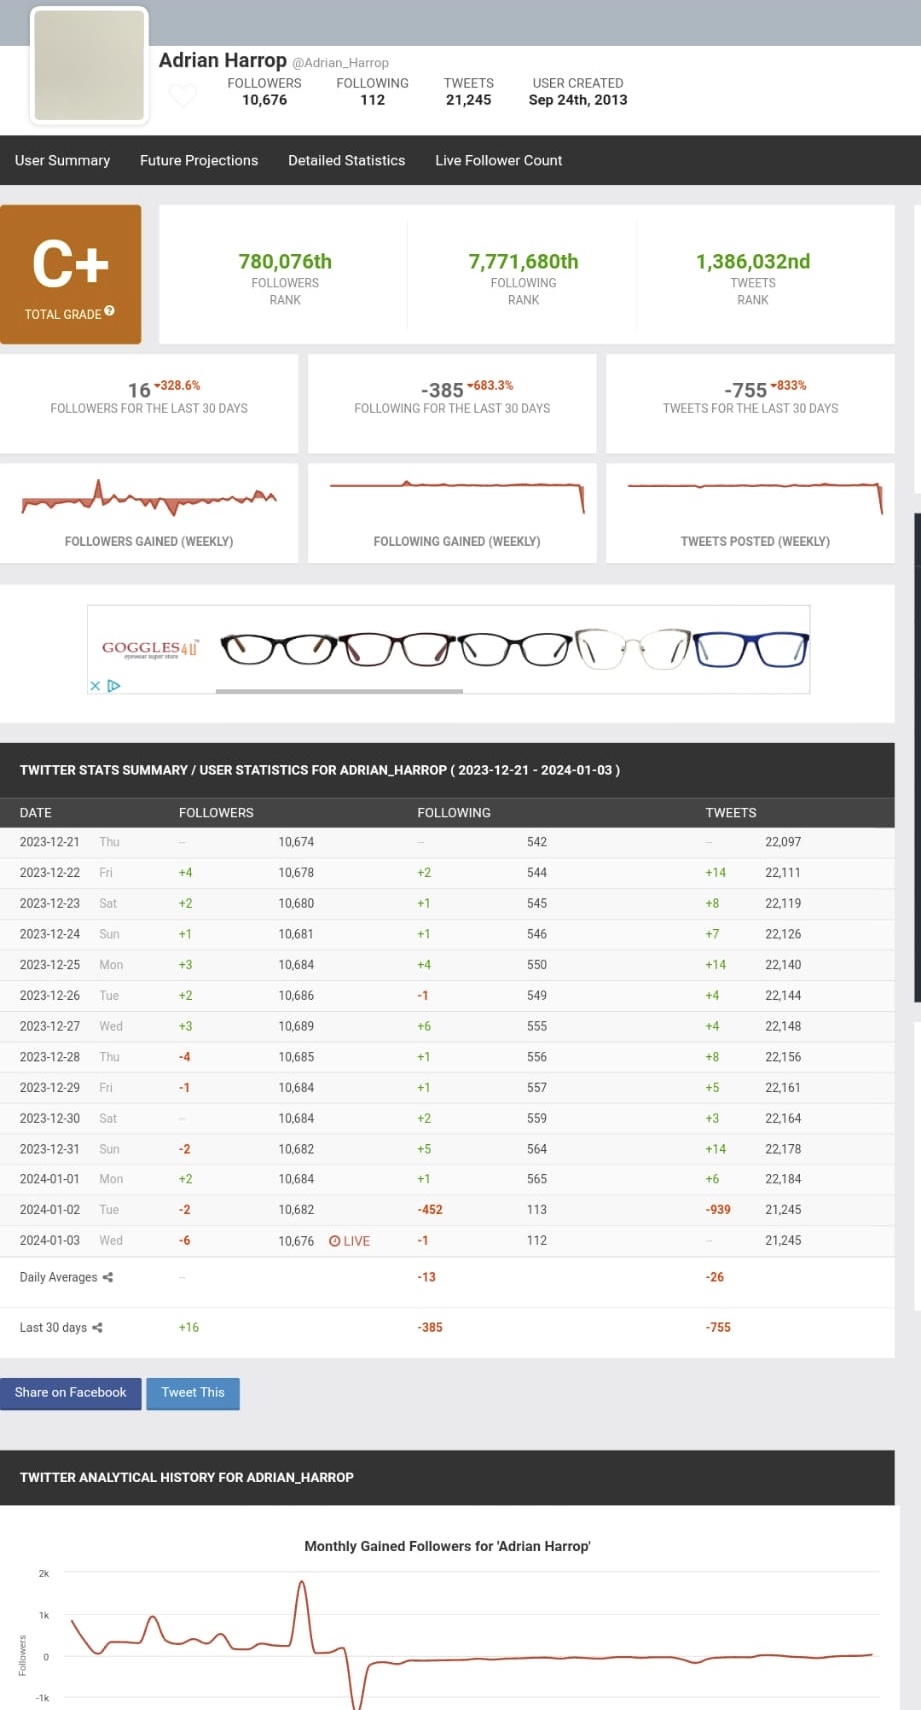The height and width of the screenshot is (1710, 921).
Task: Click the -26 daily average tweets value
Action: pos(715,1277)
